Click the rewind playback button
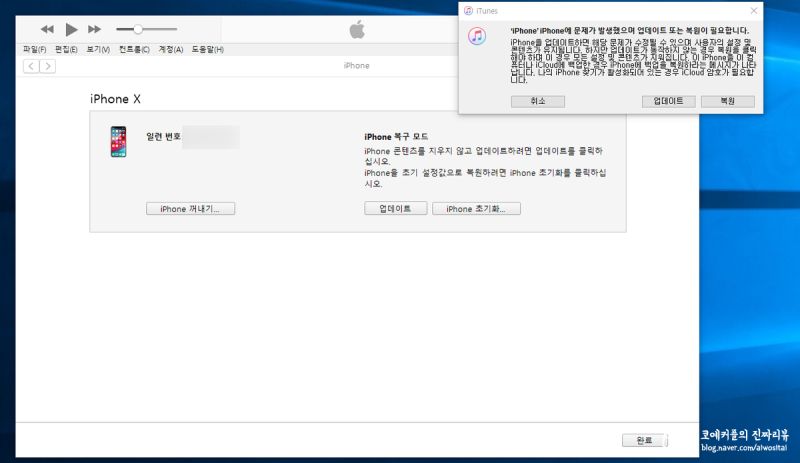 [x=47, y=30]
